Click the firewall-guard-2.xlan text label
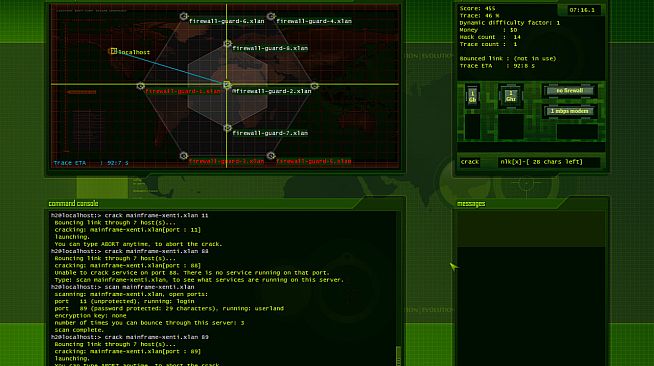The width and height of the screenshot is (654, 366). (x=272, y=91)
